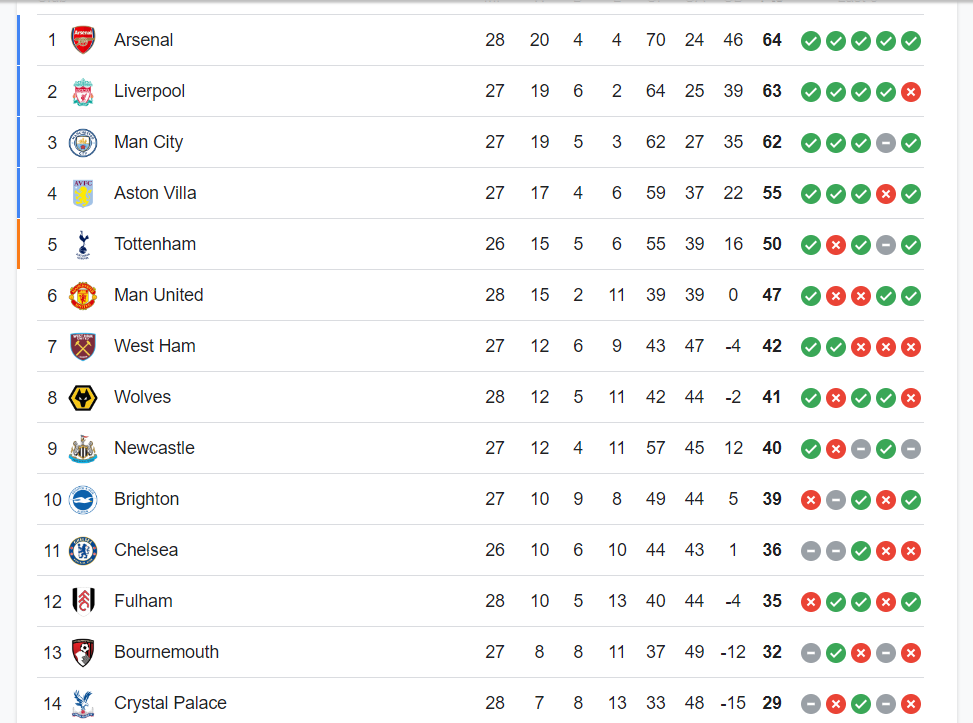Click Aston Villa's red loss indicator

[886, 194]
